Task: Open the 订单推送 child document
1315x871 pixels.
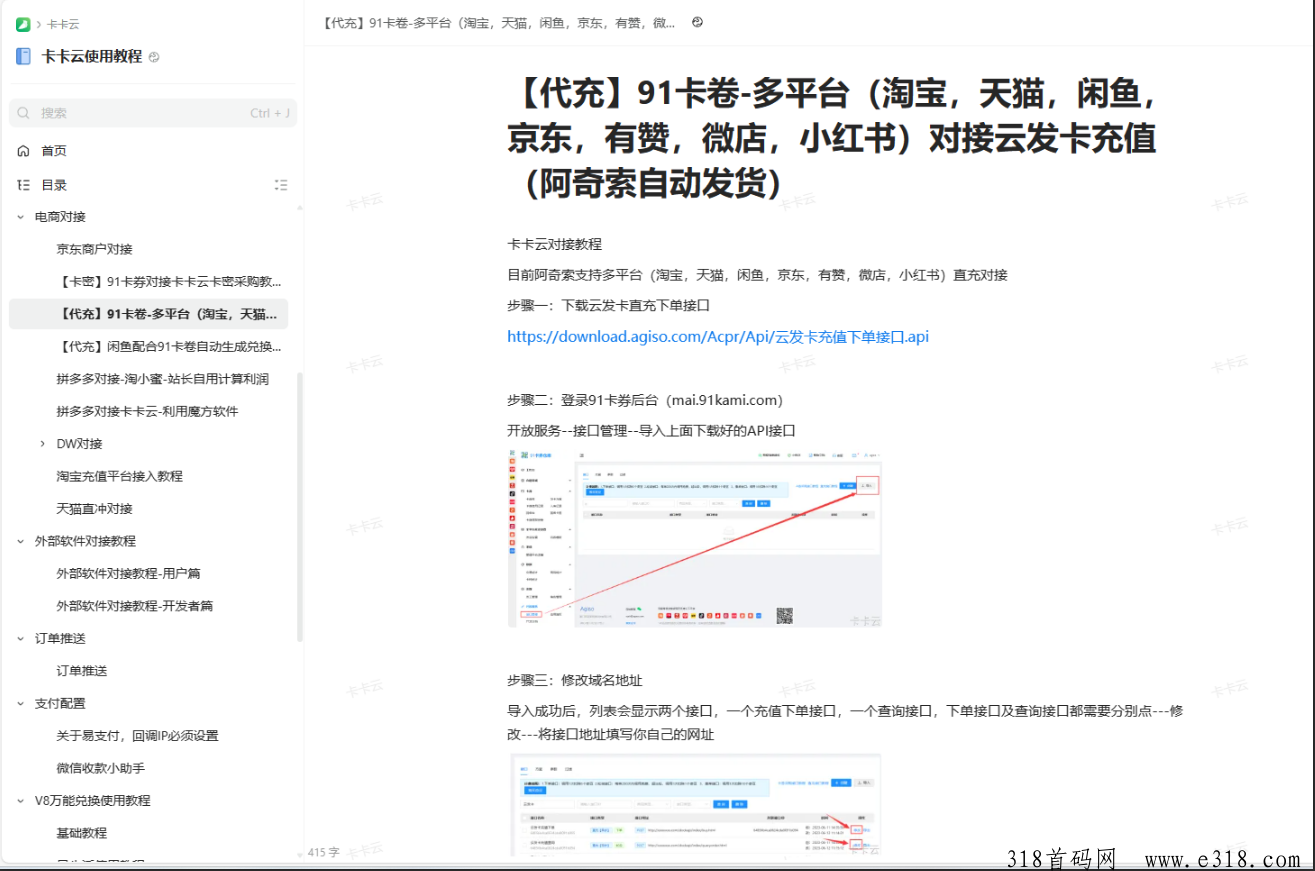Action: [82, 671]
